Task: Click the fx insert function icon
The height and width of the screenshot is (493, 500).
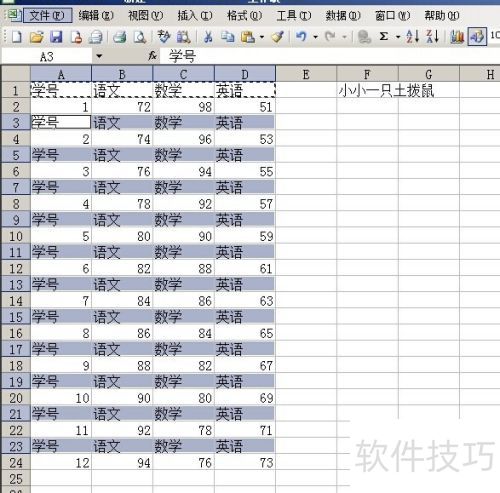Action: (x=153, y=56)
